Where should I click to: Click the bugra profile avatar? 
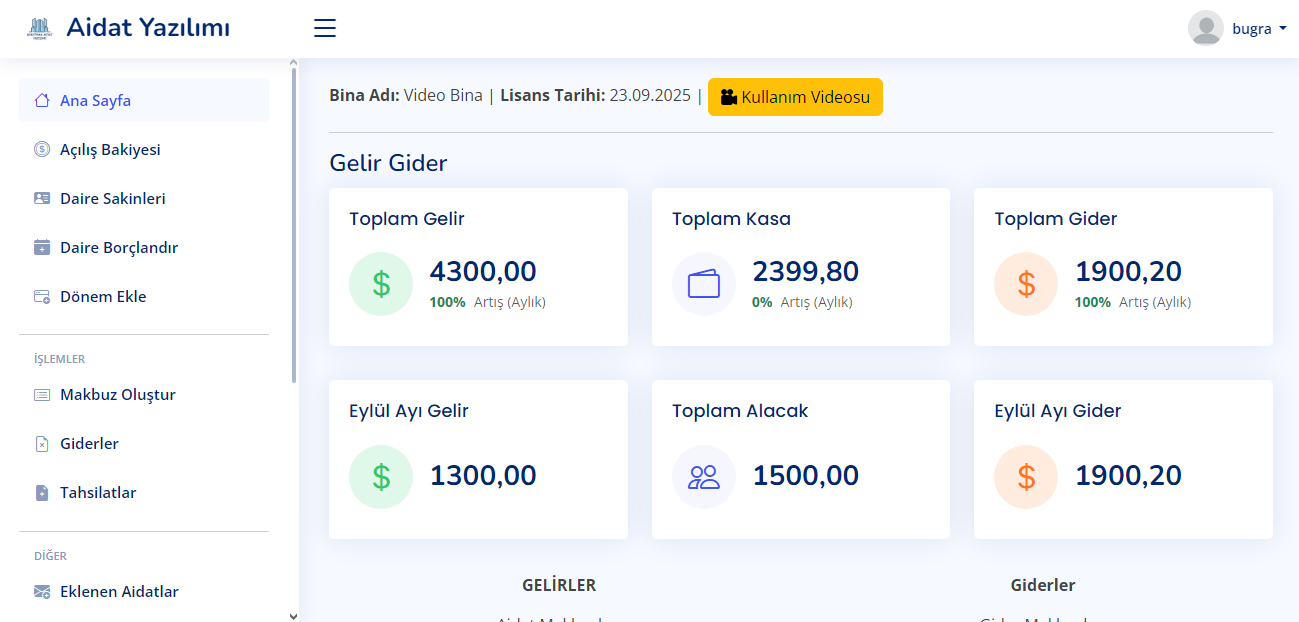pyautogui.click(x=1205, y=28)
